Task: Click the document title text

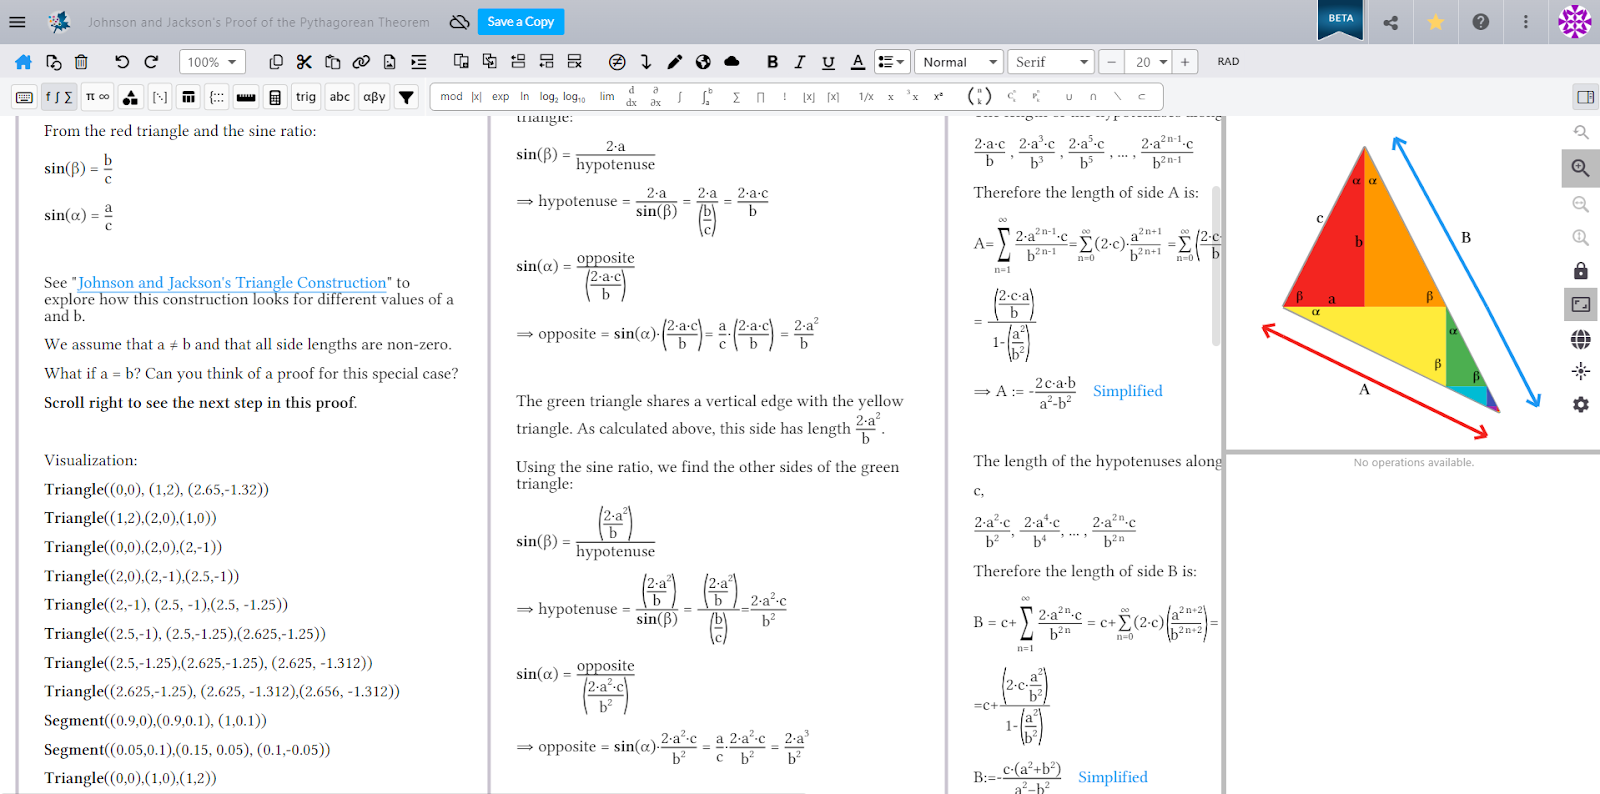Action: (x=258, y=22)
